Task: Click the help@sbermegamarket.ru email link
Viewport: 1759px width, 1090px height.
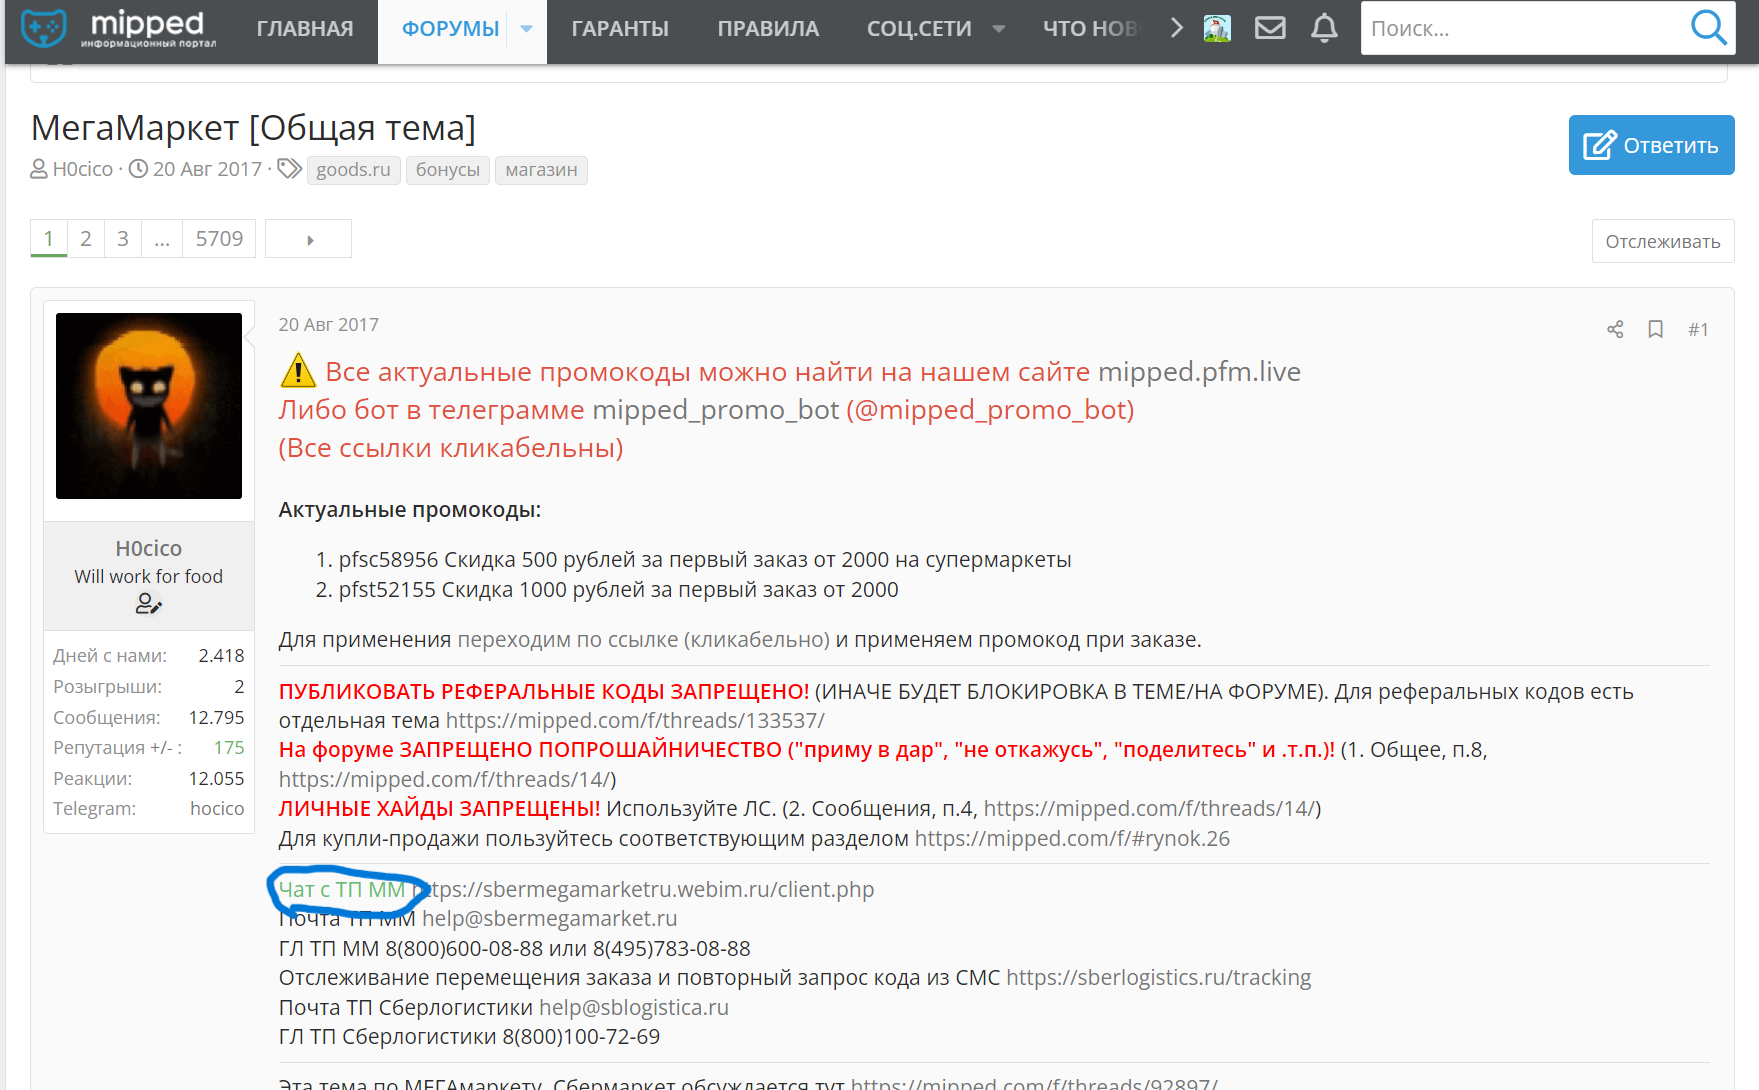Action: click(x=549, y=919)
